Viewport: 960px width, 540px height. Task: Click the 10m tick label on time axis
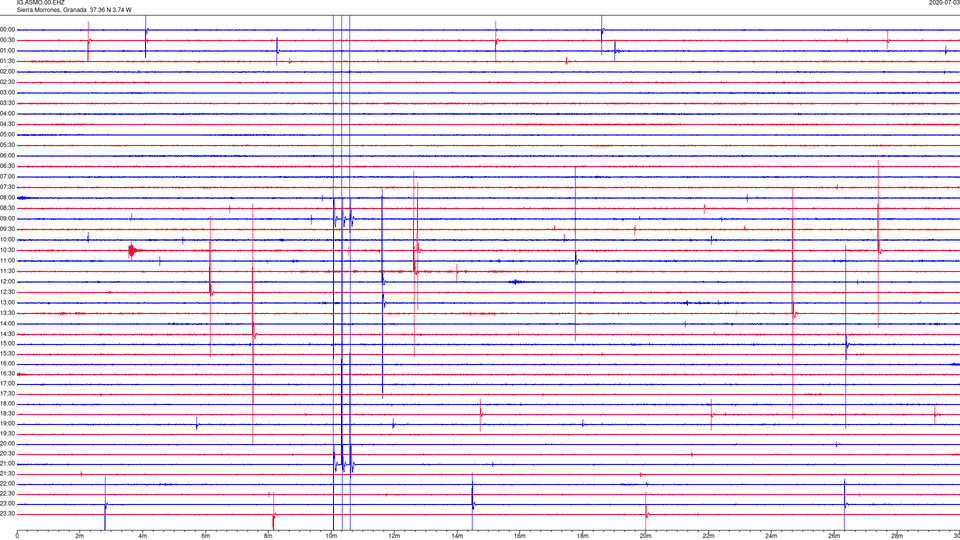click(331, 536)
